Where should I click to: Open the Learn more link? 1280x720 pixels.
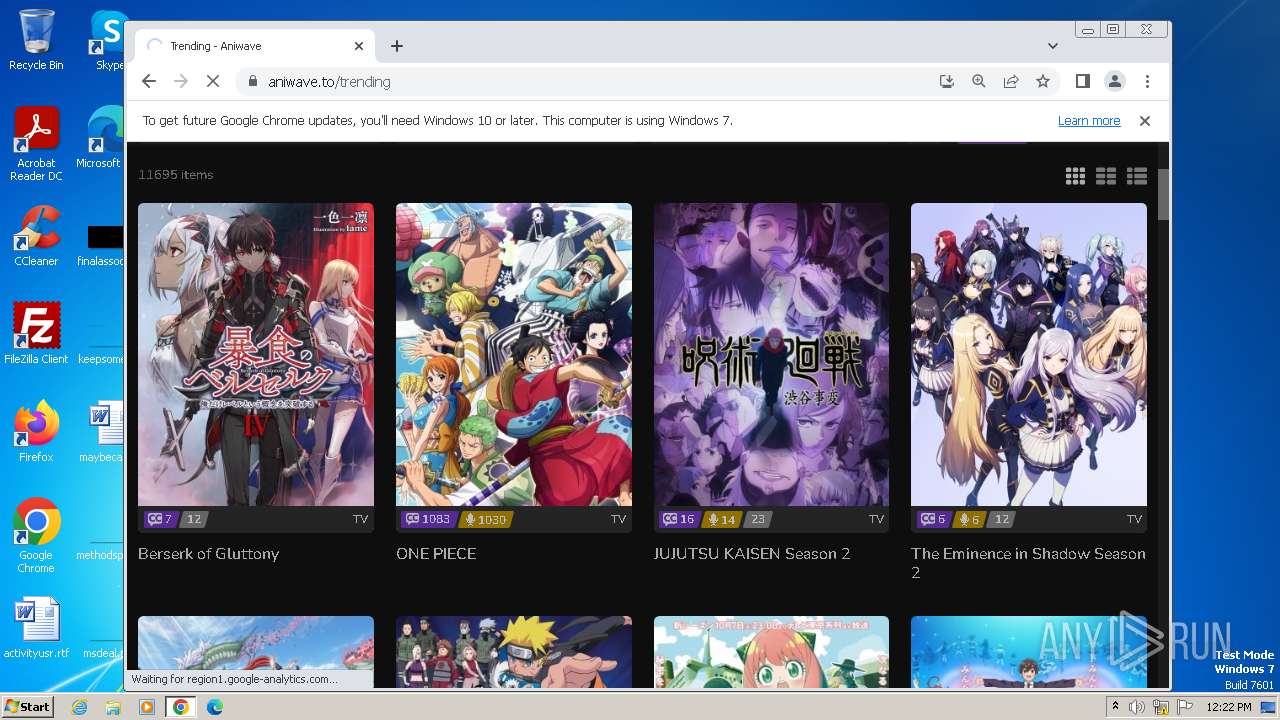1089,120
